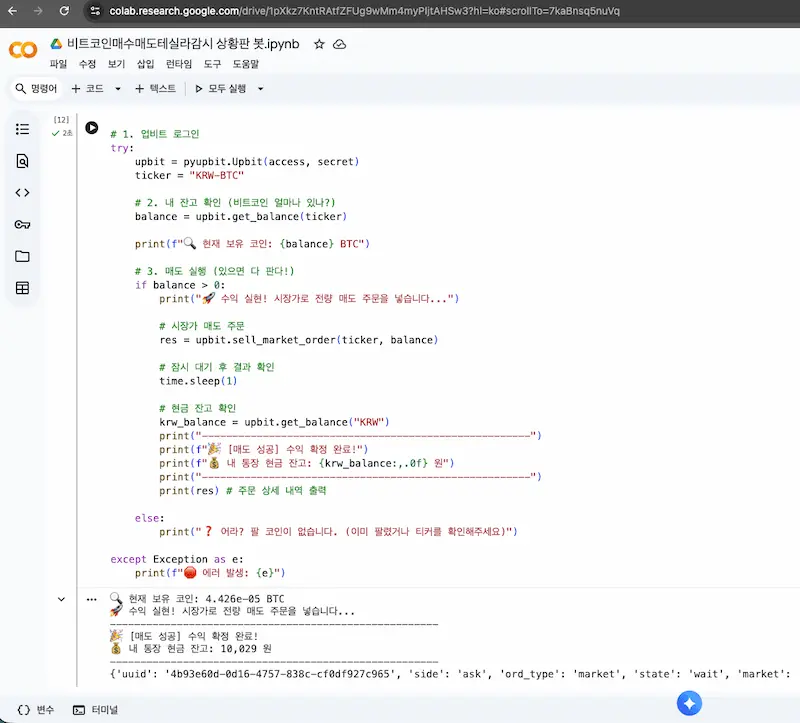Click the time.sleep(1) code line
800x723 pixels.
click(x=198, y=381)
